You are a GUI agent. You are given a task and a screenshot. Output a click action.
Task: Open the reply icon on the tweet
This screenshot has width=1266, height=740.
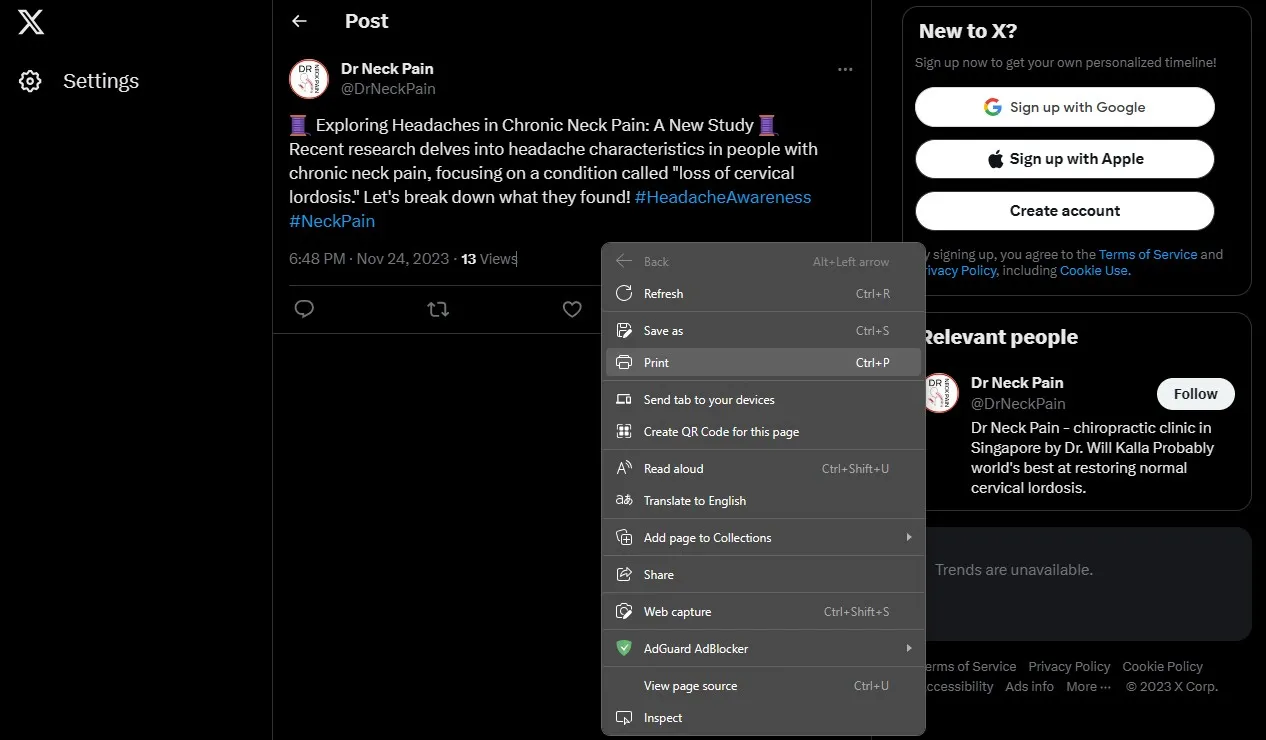(x=304, y=309)
